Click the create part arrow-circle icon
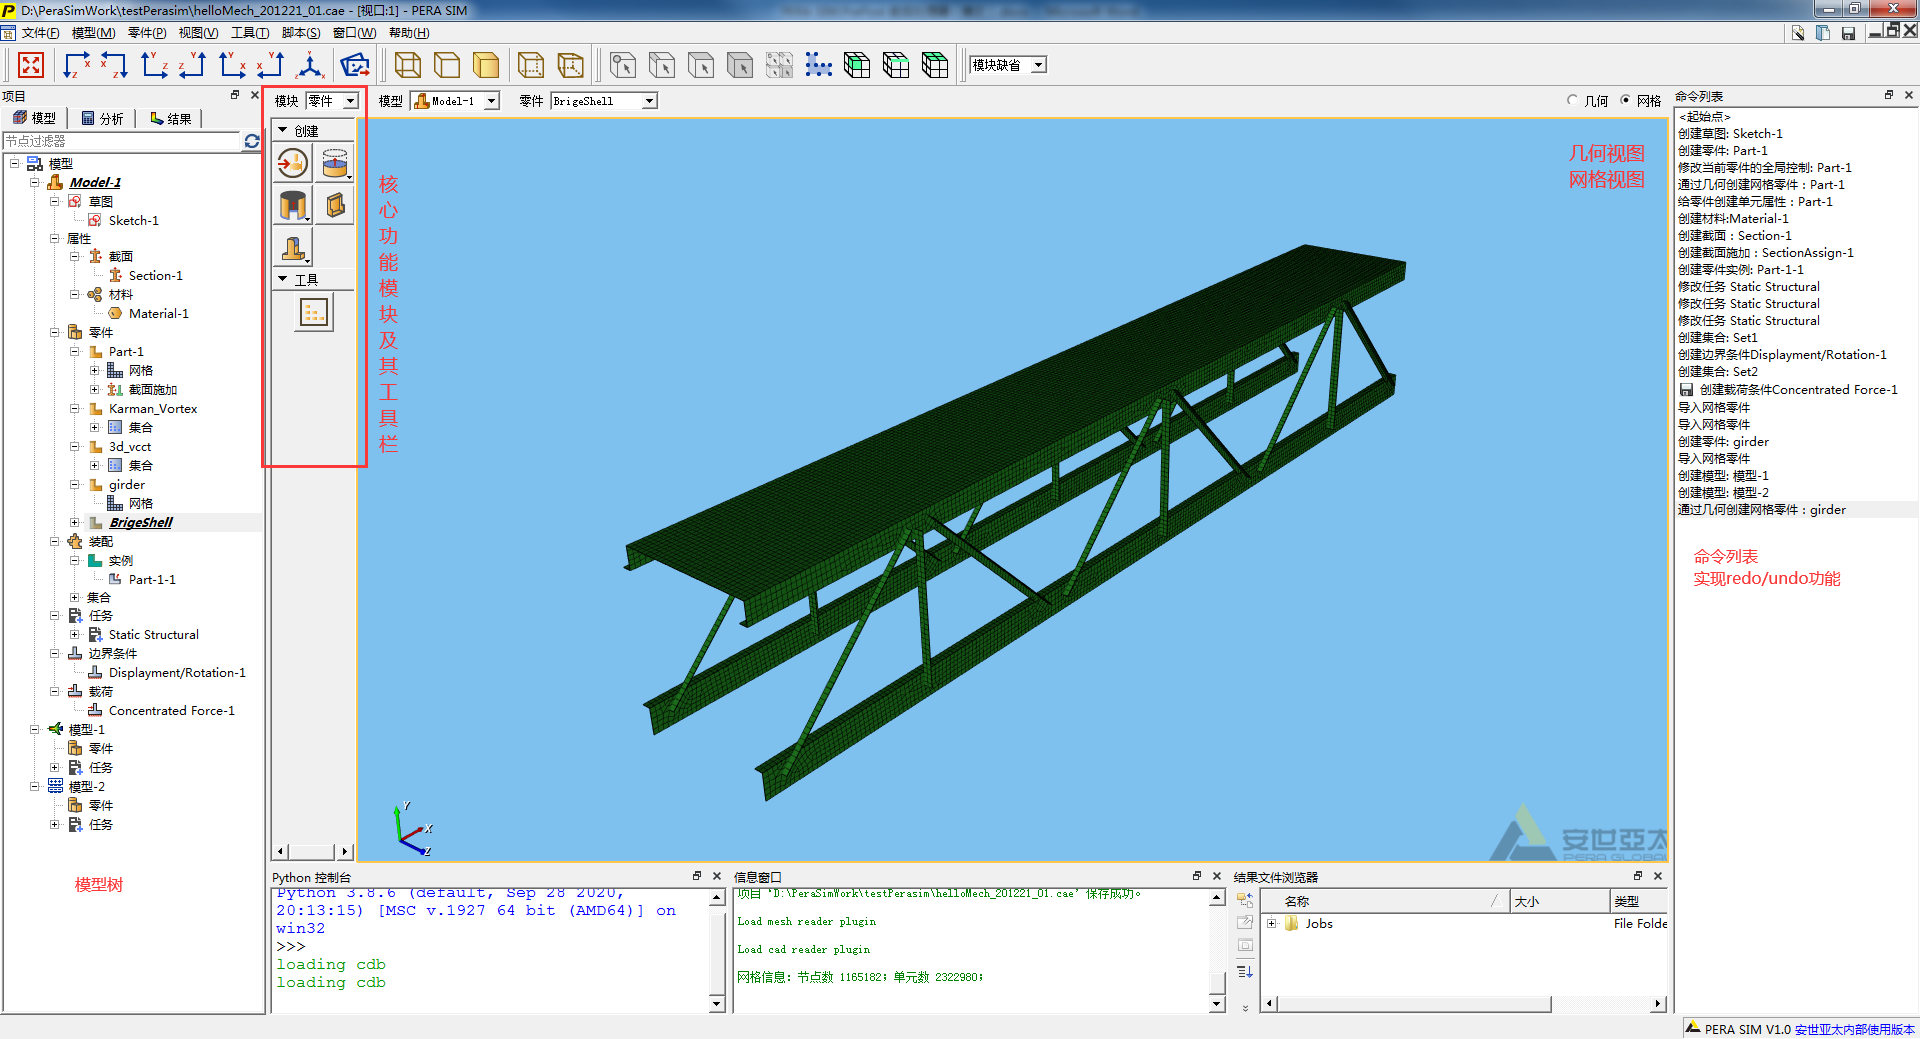The image size is (1920, 1039). click(x=293, y=163)
